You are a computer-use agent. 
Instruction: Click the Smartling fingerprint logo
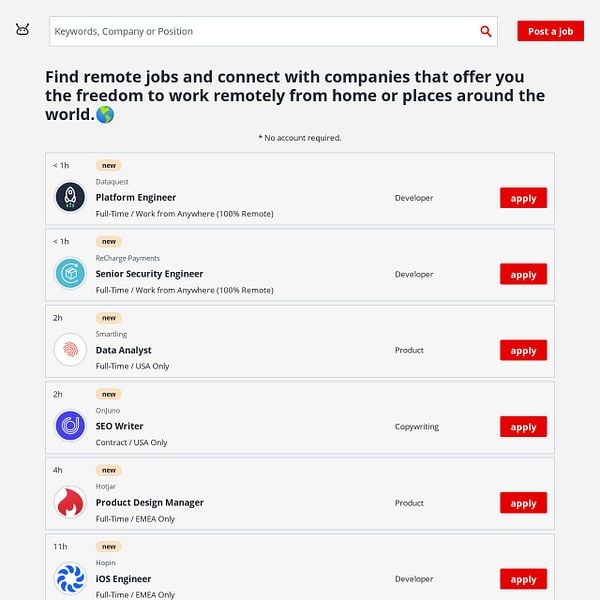70,349
